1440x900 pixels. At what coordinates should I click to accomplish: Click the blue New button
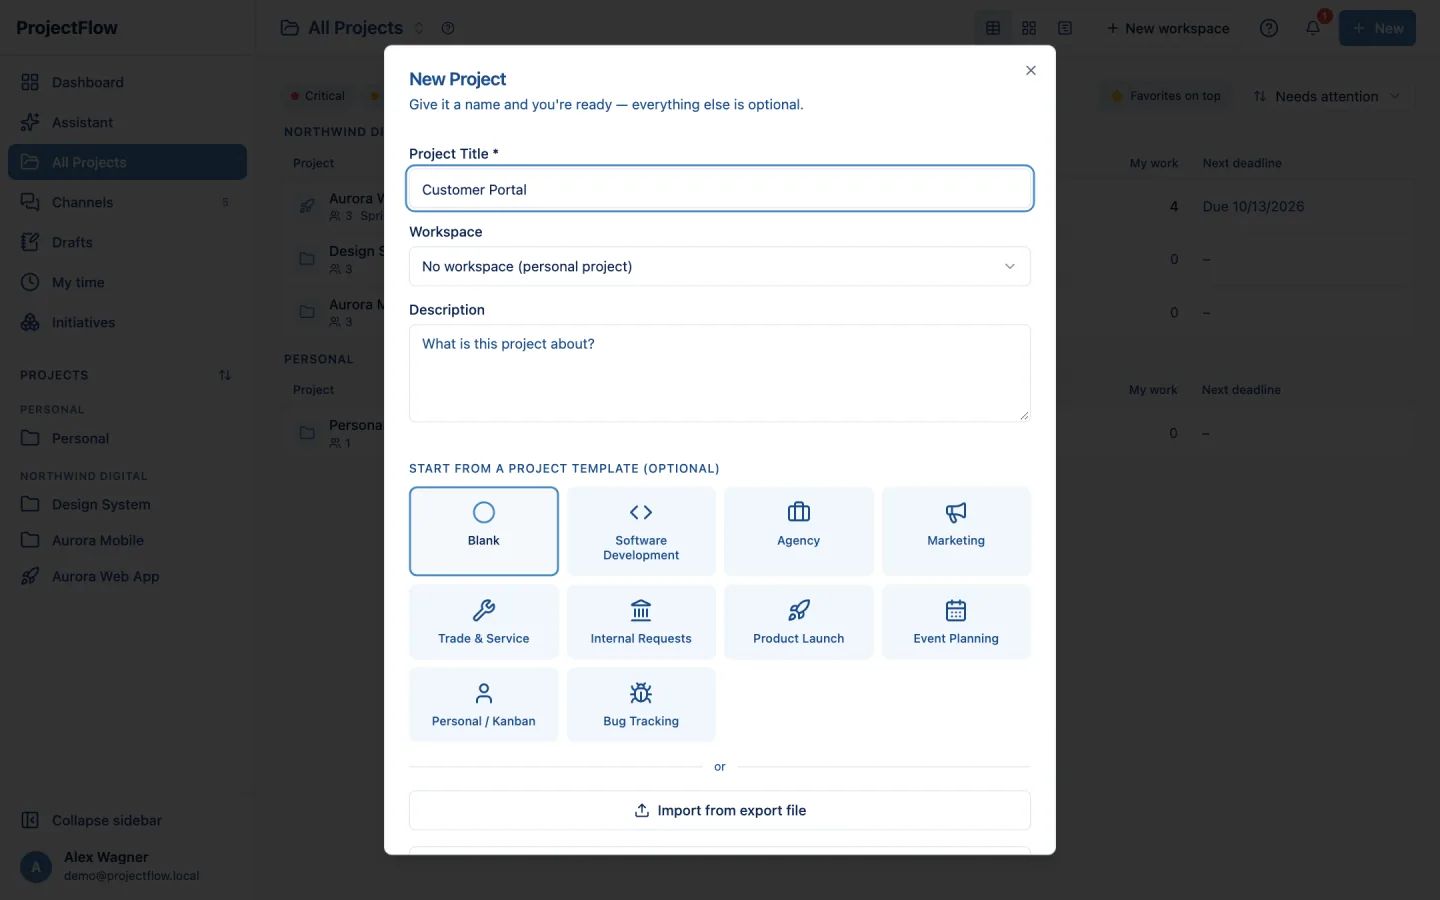pos(1377,28)
